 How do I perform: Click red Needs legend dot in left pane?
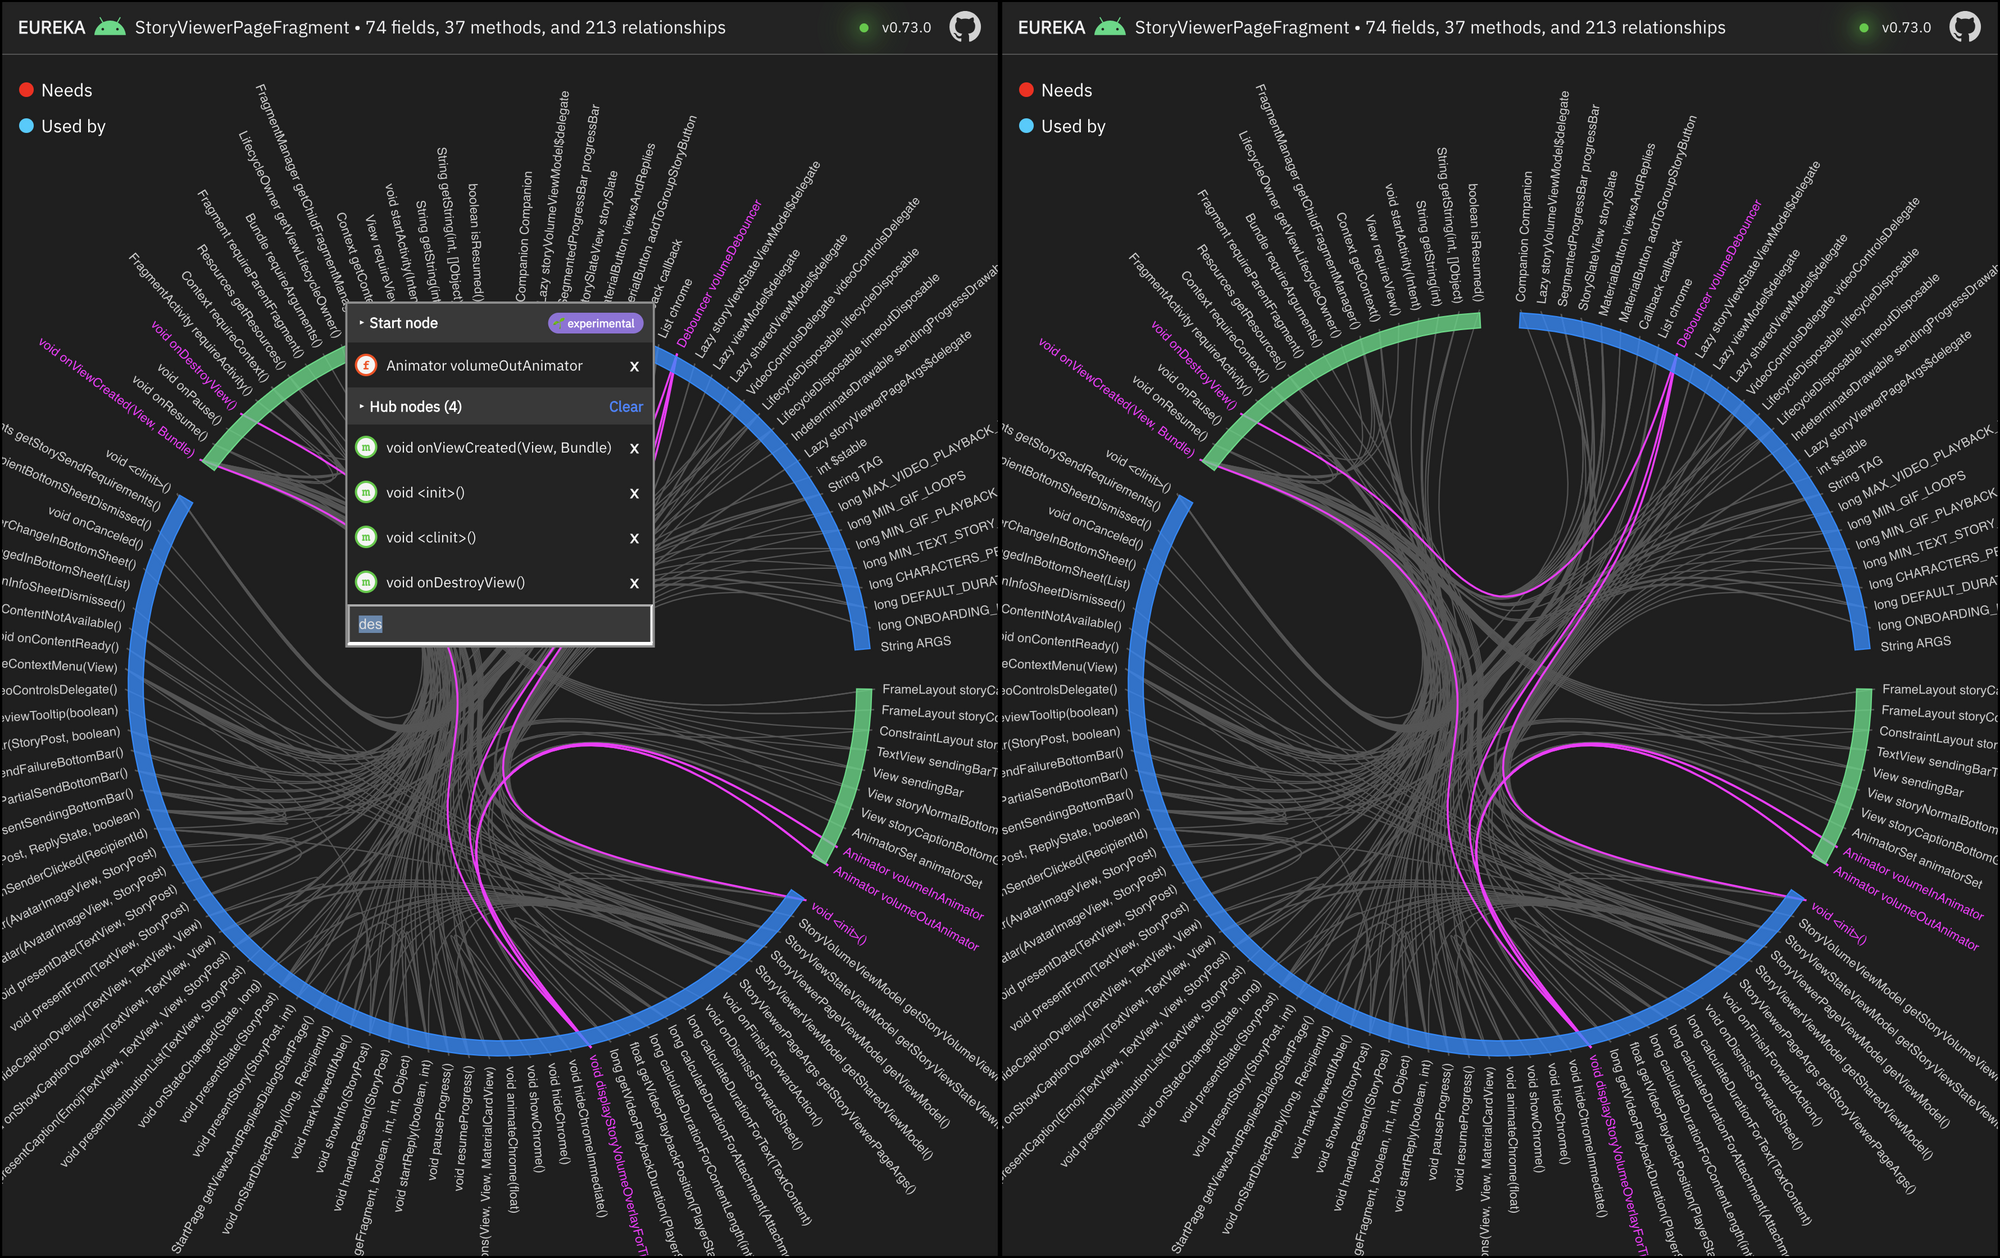coord(27,90)
